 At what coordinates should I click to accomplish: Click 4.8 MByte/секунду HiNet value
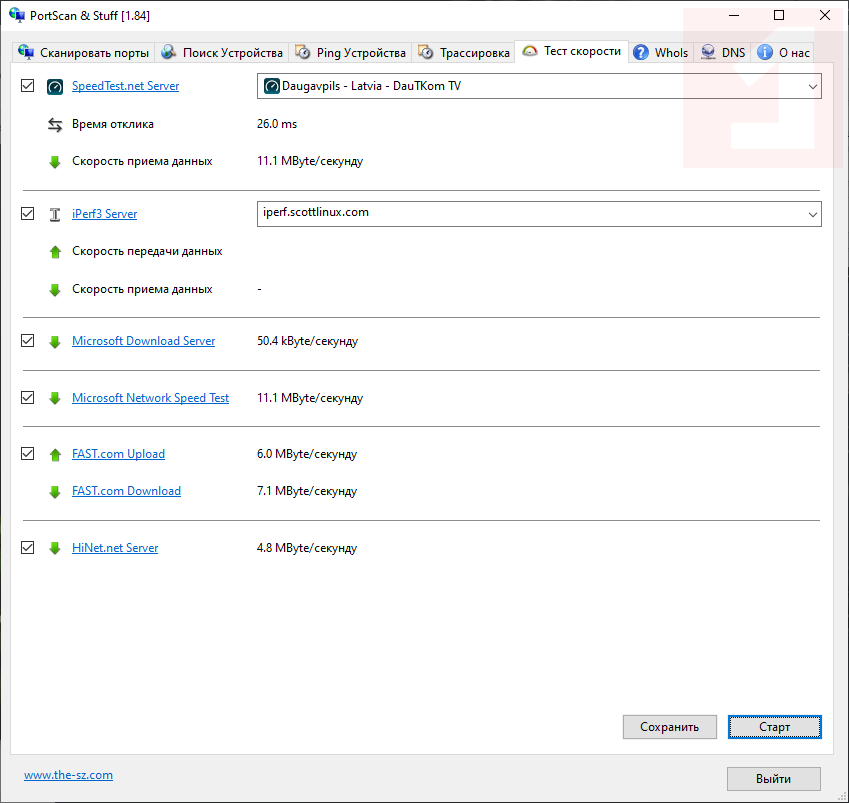click(x=306, y=547)
